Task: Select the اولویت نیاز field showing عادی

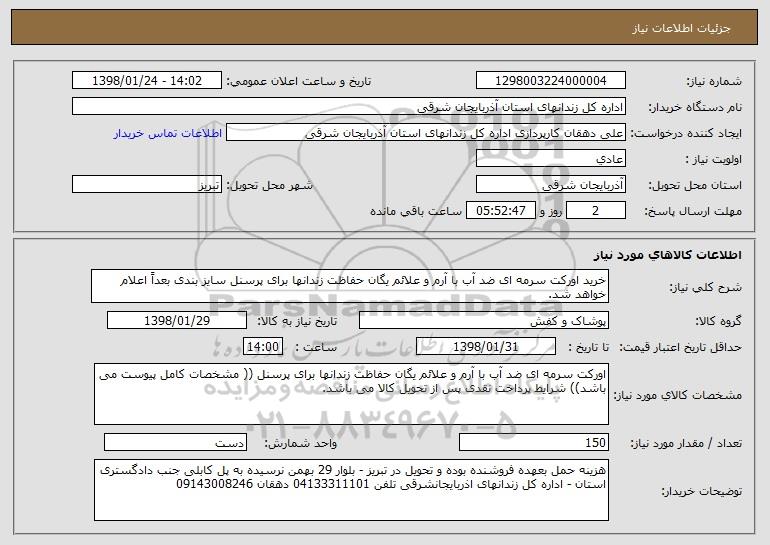Action: click(550, 158)
